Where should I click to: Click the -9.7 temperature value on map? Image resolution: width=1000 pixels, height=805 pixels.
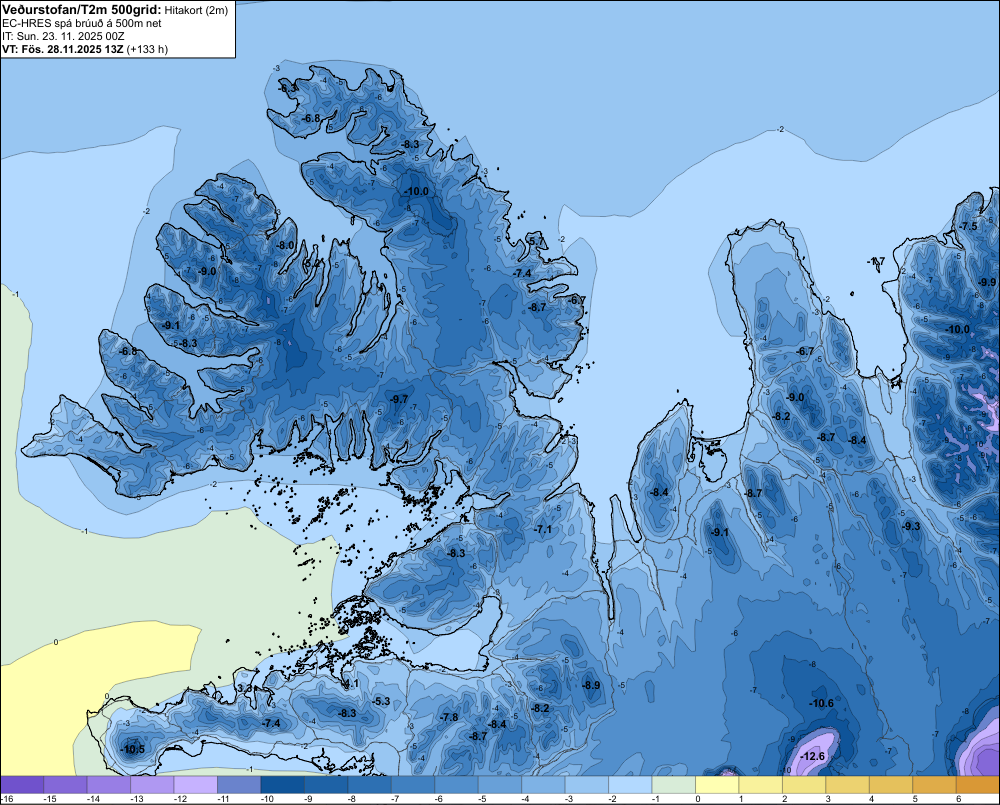(x=399, y=399)
